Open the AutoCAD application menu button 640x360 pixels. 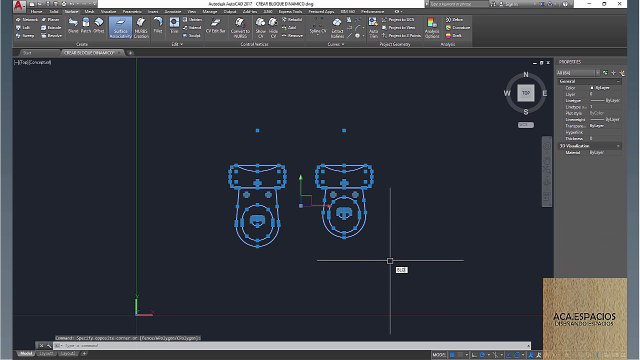coord(19,6)
